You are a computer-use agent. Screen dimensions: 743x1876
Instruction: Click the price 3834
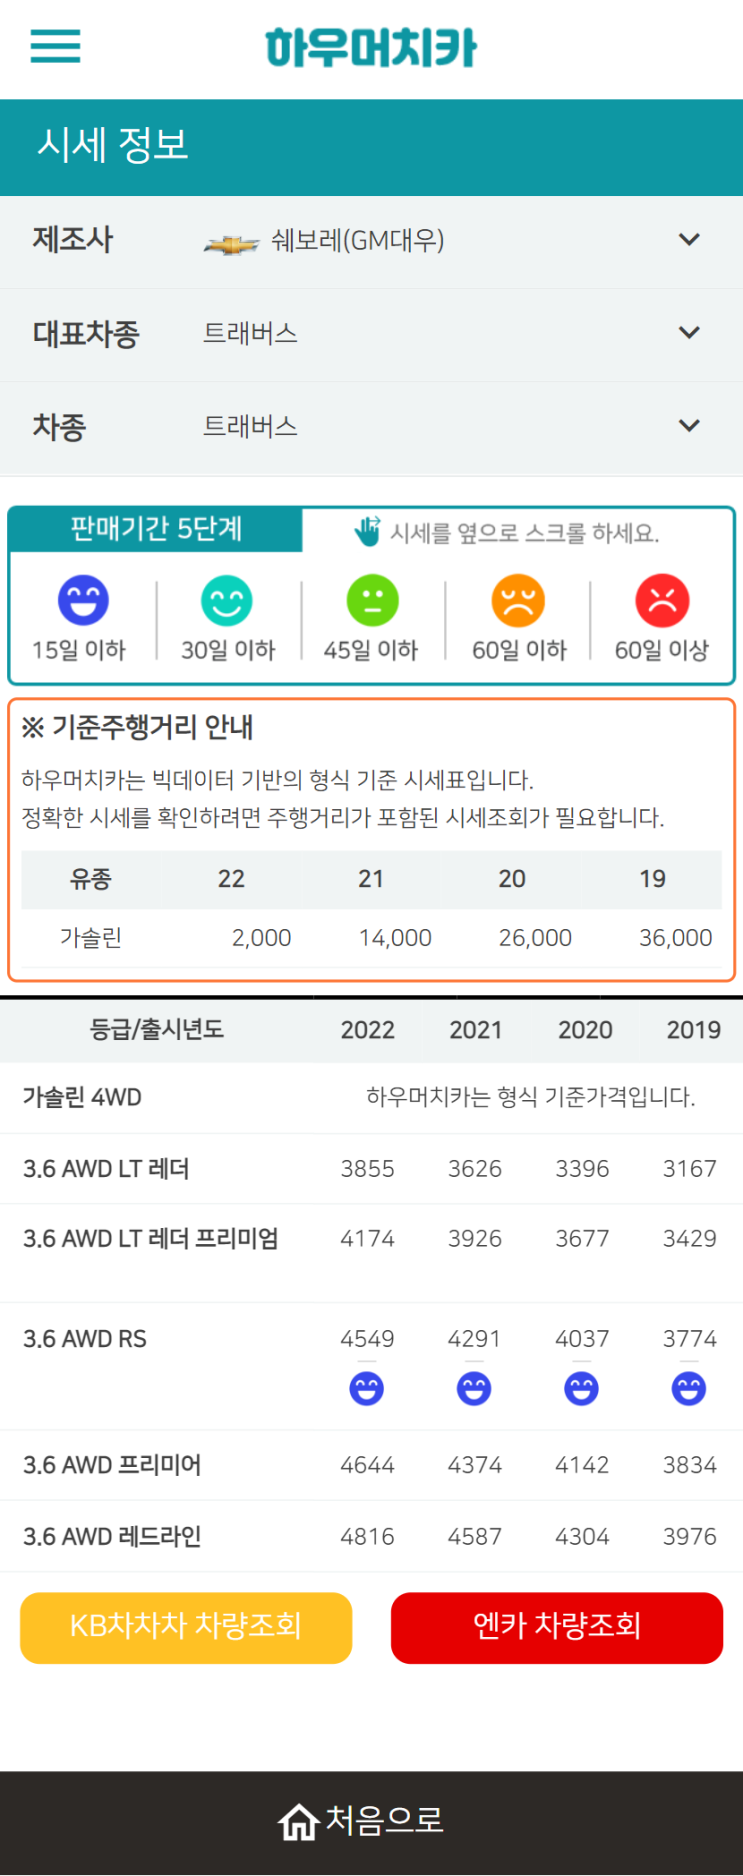coord(690,1465)
